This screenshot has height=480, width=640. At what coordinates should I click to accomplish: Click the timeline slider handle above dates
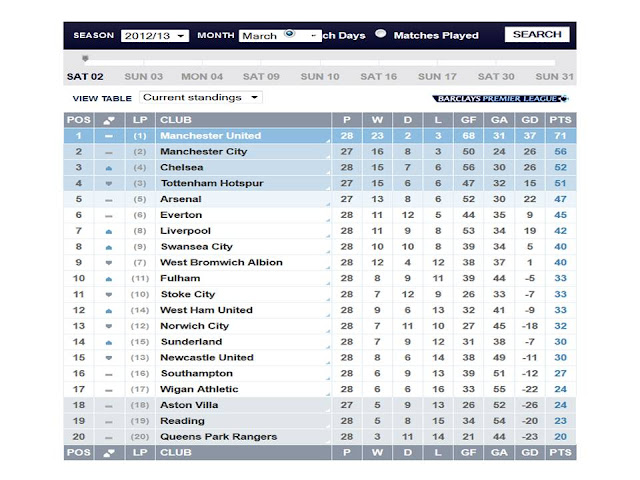pos(85,59)
